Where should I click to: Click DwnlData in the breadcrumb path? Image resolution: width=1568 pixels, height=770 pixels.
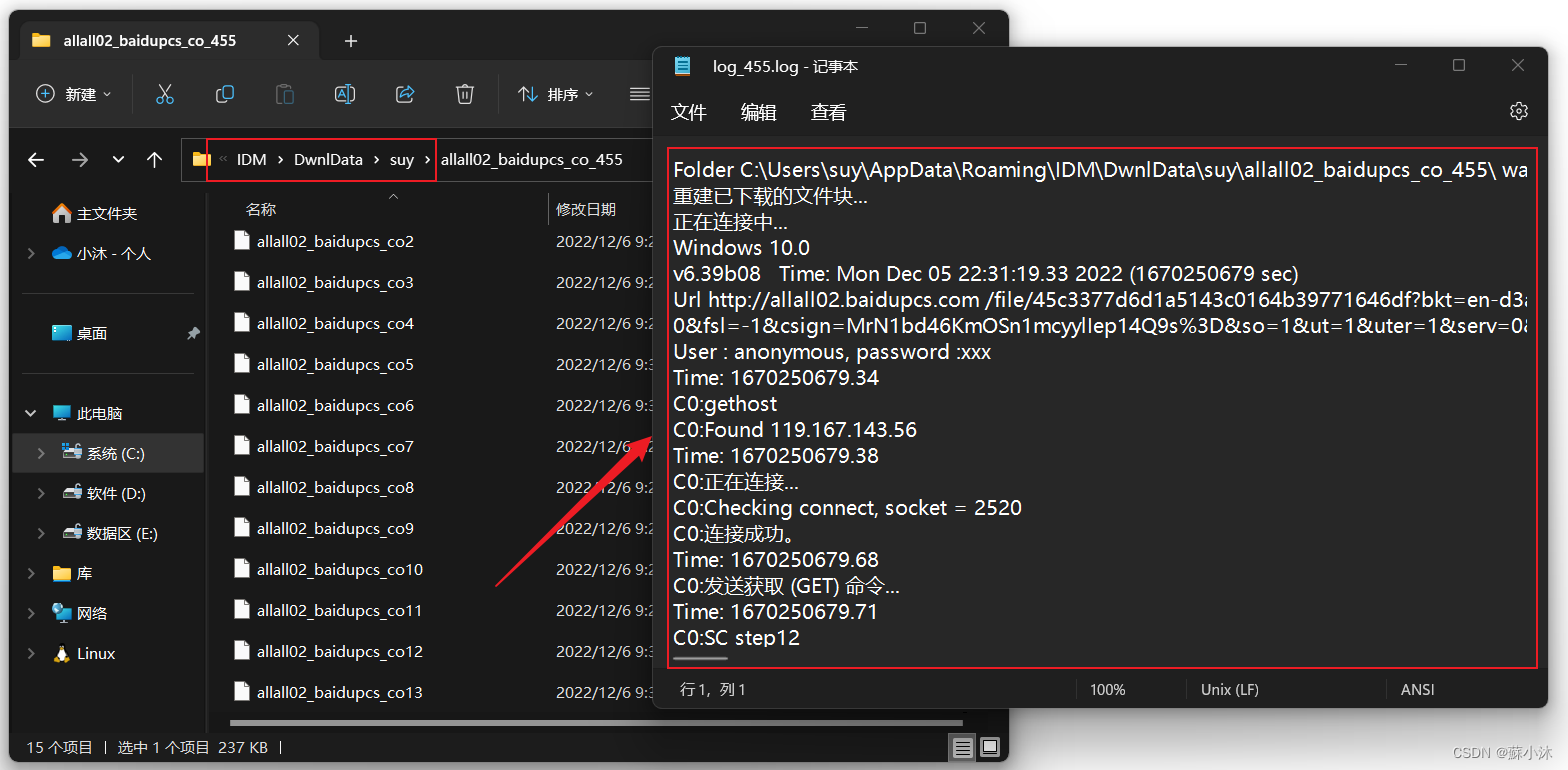(x=328, y=160)
